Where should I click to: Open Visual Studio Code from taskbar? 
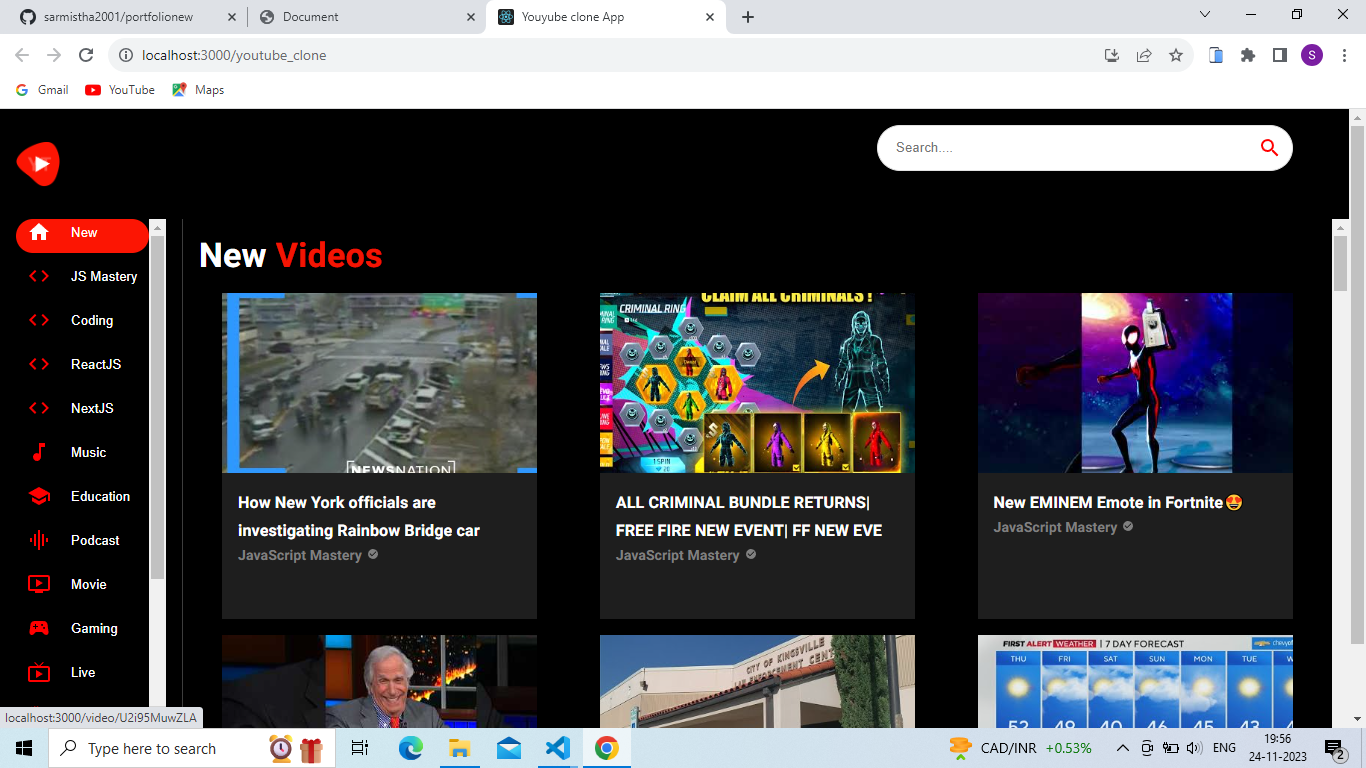tap(557, 748)
